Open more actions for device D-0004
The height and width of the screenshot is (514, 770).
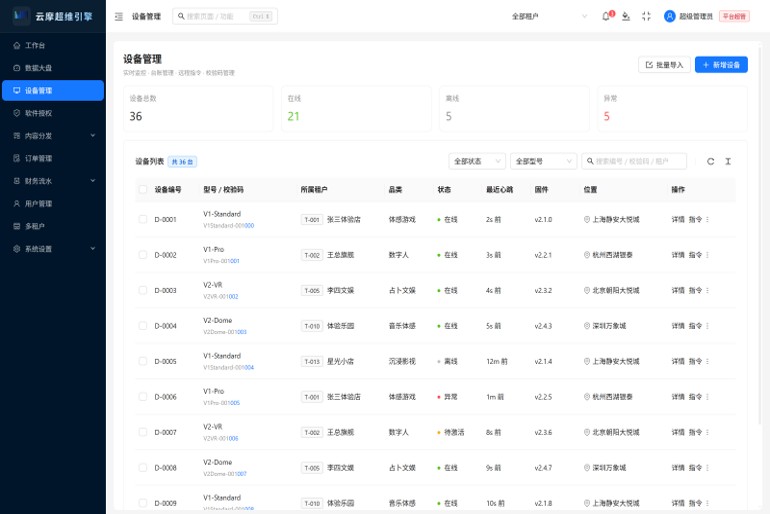(707, 326)
